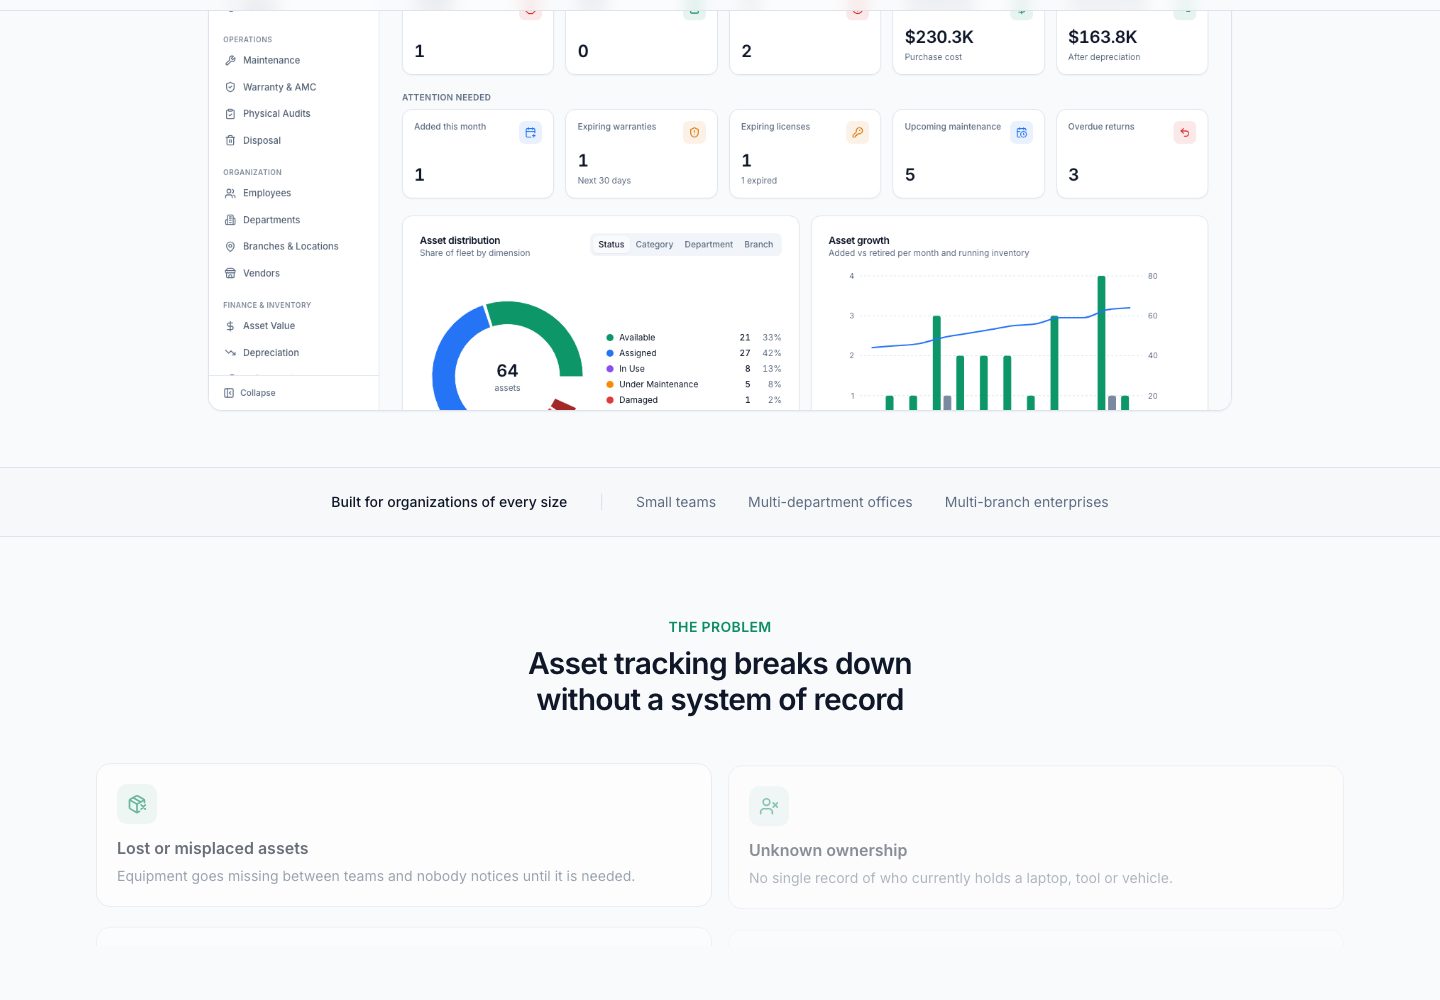Open the Maintenance page link
Viewport: 1440px width, 1000px height.
(271, 61)
